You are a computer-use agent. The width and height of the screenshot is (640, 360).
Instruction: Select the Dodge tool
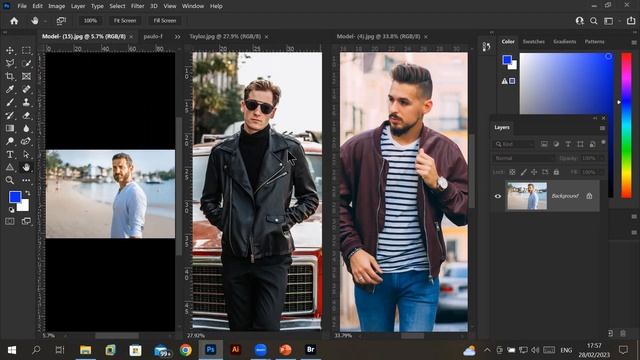(x=10, y=141)
